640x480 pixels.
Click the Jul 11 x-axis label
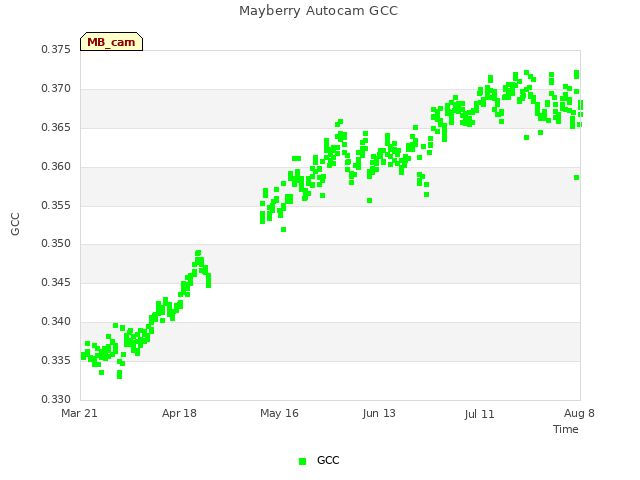point(479,414)
